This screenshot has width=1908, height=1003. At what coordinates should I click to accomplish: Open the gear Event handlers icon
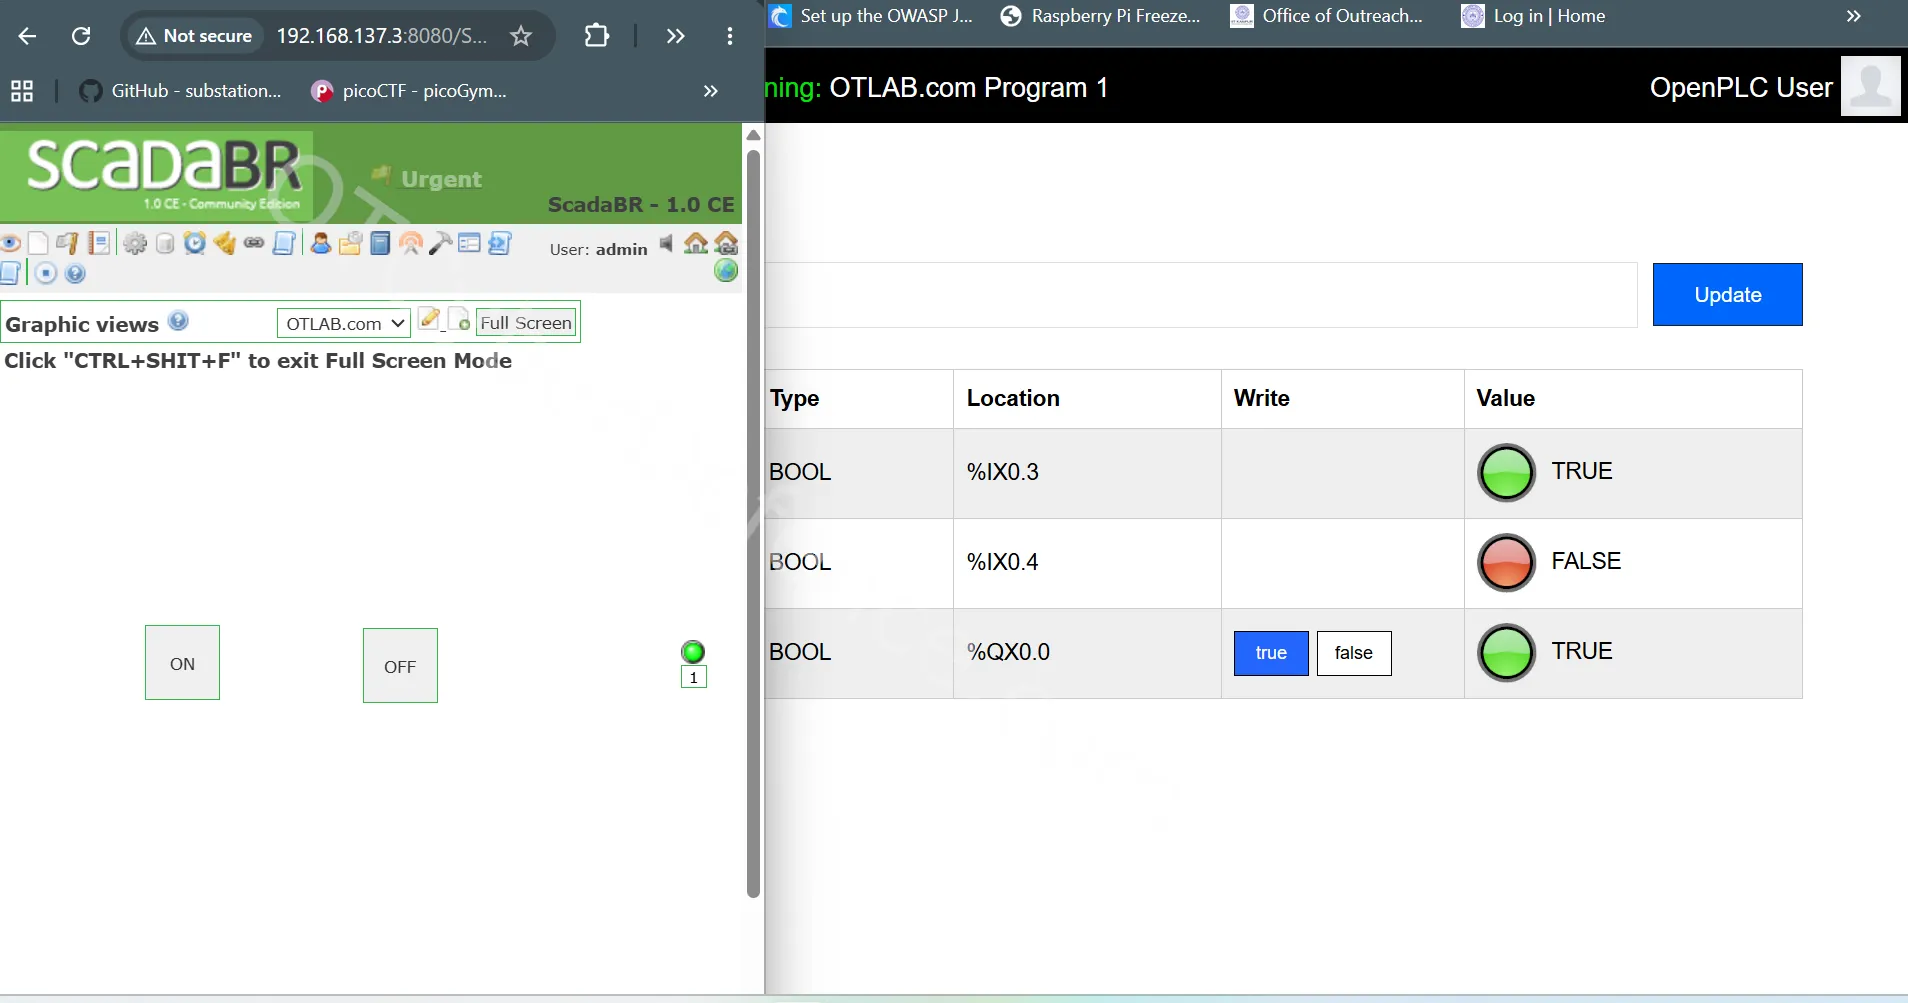(x=135, y=243)
